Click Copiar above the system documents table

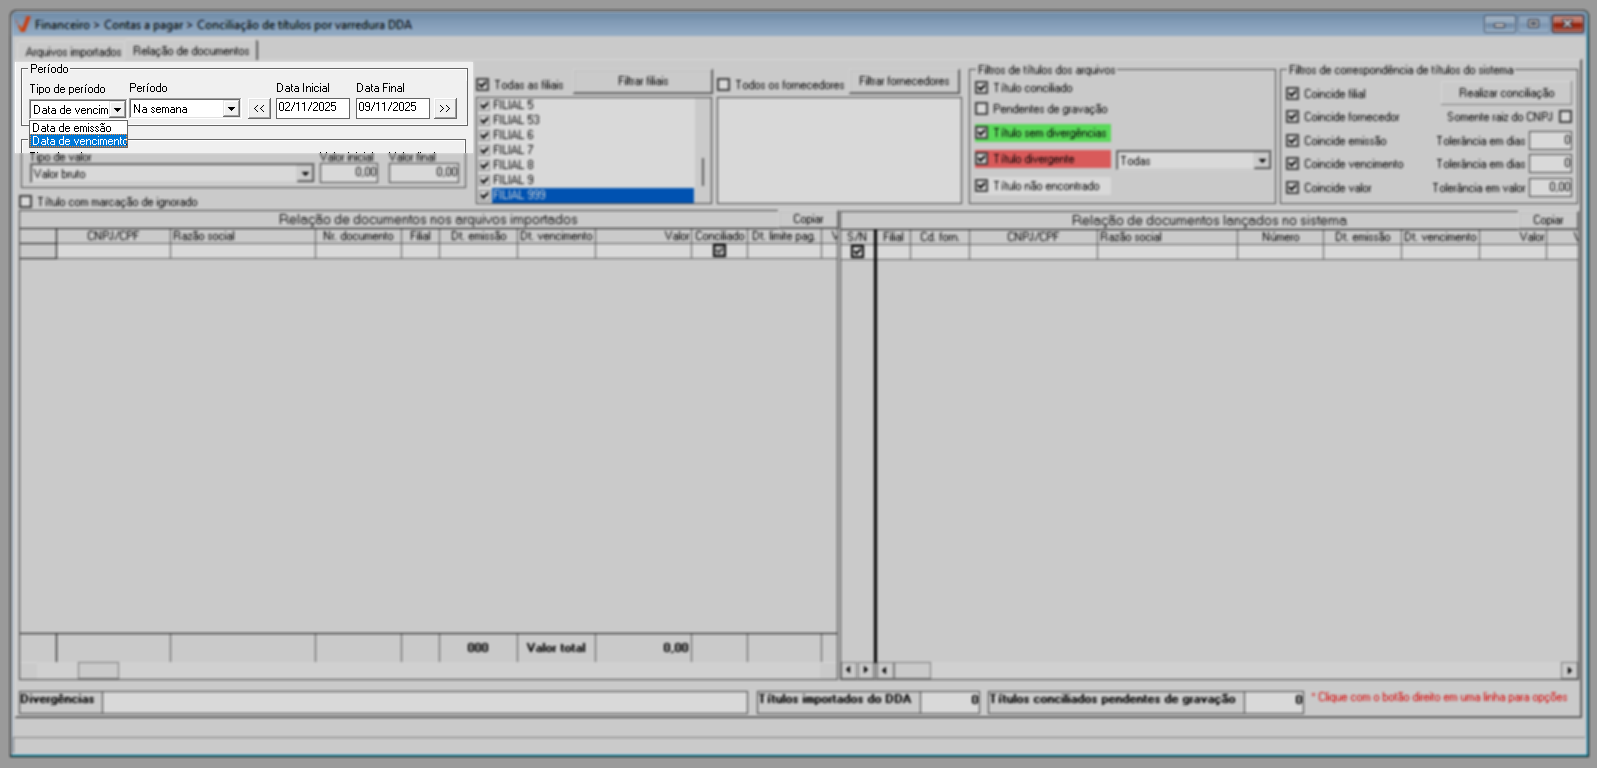[1548, 220]
